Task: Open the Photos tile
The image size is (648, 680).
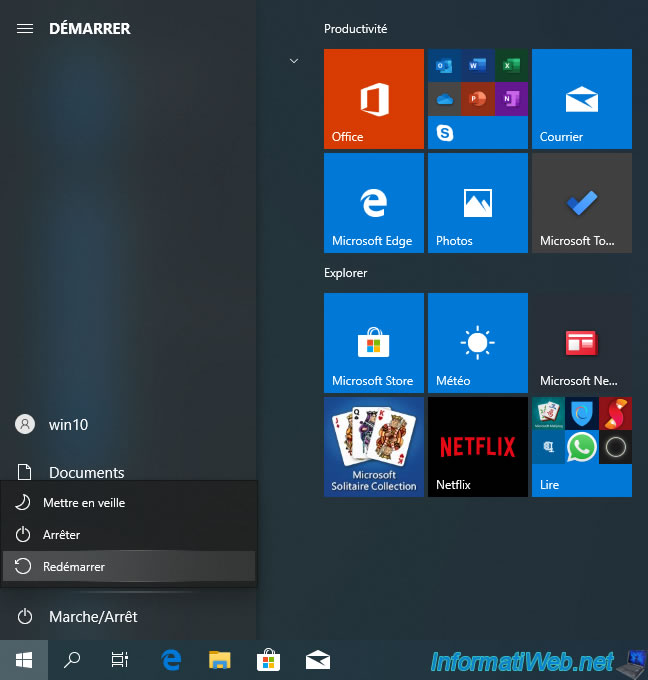Action: 477,203
